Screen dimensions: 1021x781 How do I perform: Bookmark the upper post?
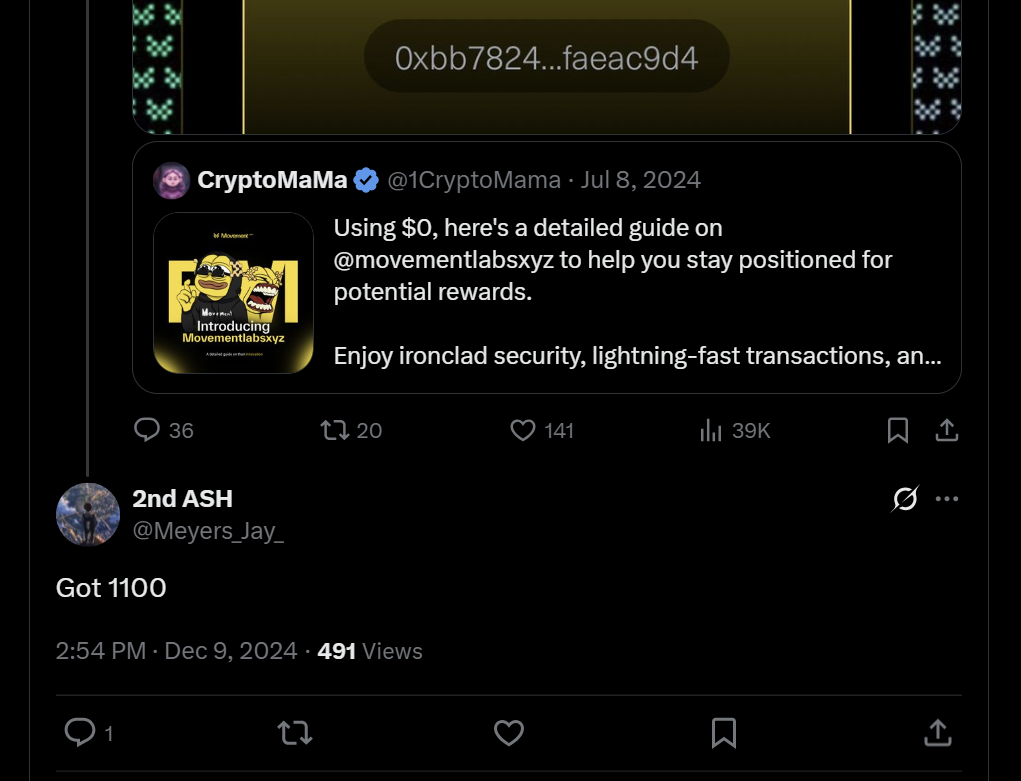[x=898, y=430]
